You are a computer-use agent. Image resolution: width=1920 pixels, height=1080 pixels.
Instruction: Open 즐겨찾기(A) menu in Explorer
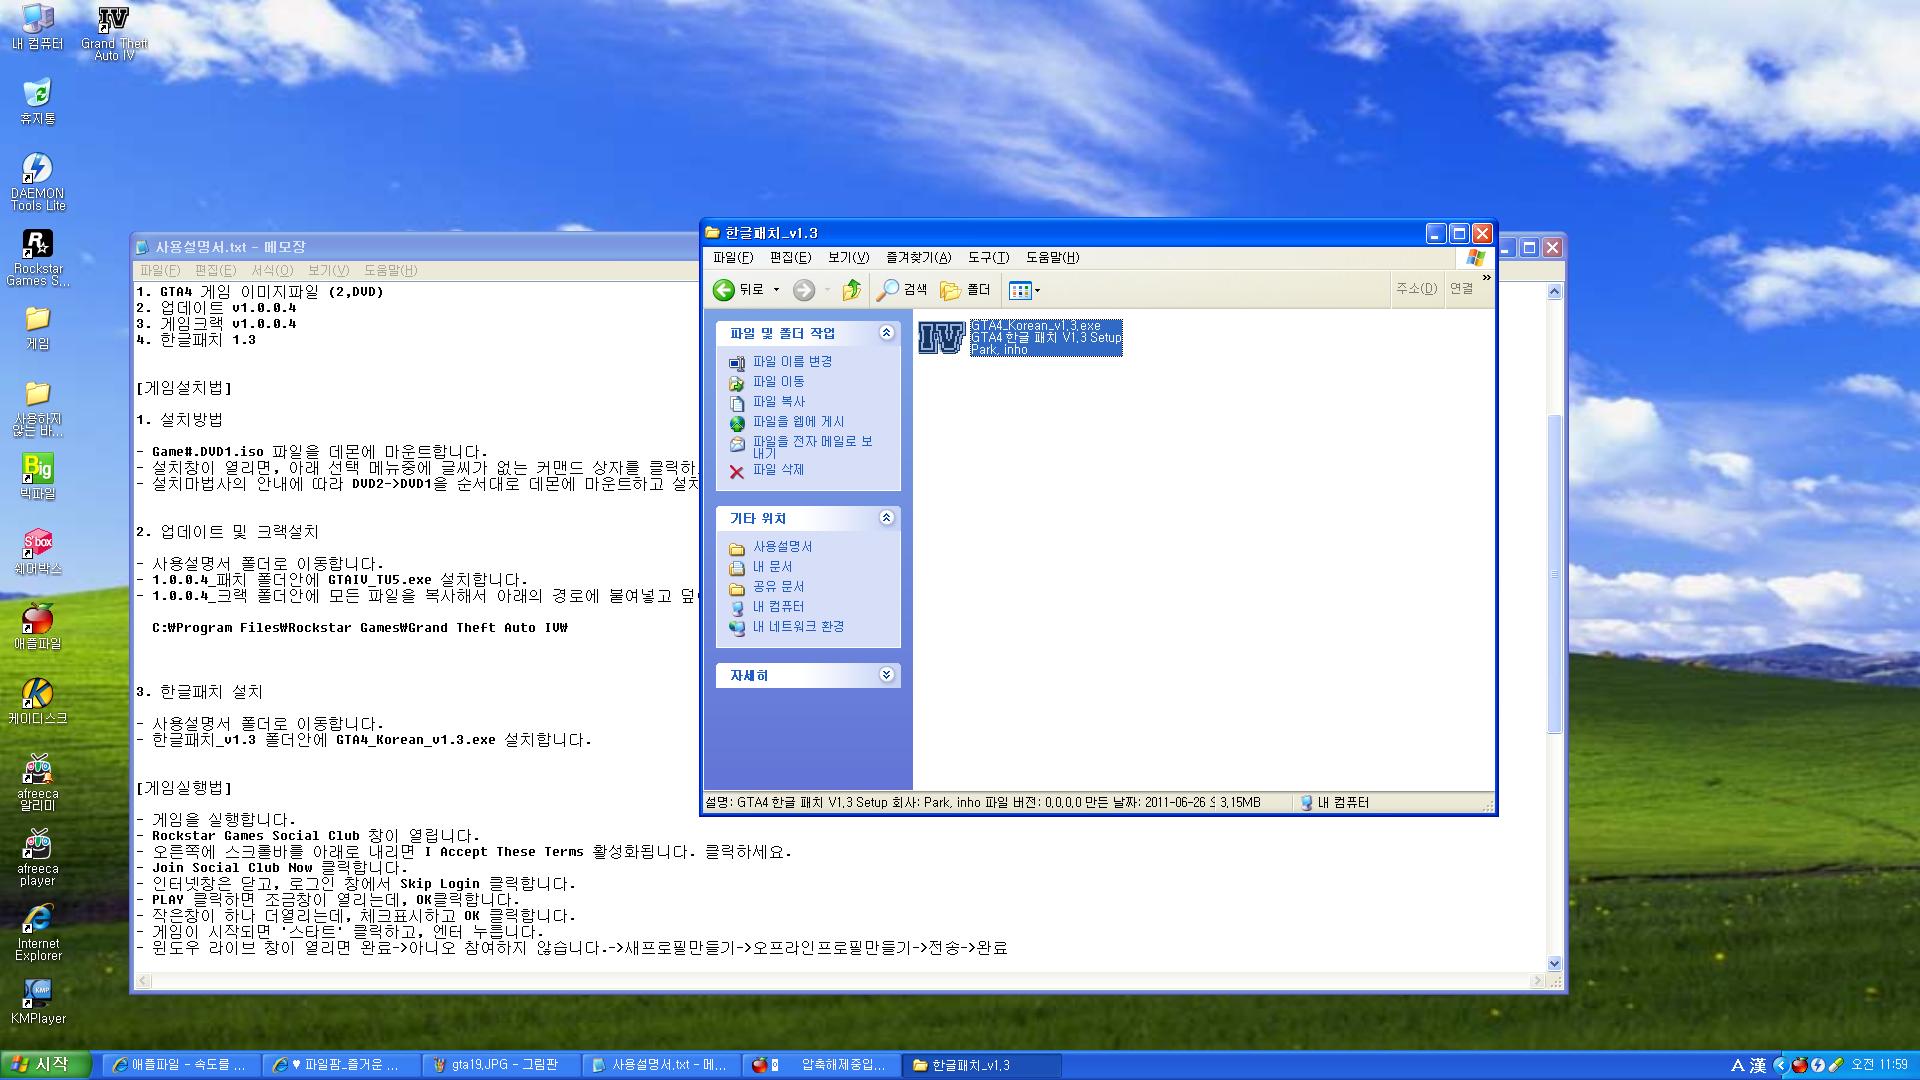tap(918, 257)
